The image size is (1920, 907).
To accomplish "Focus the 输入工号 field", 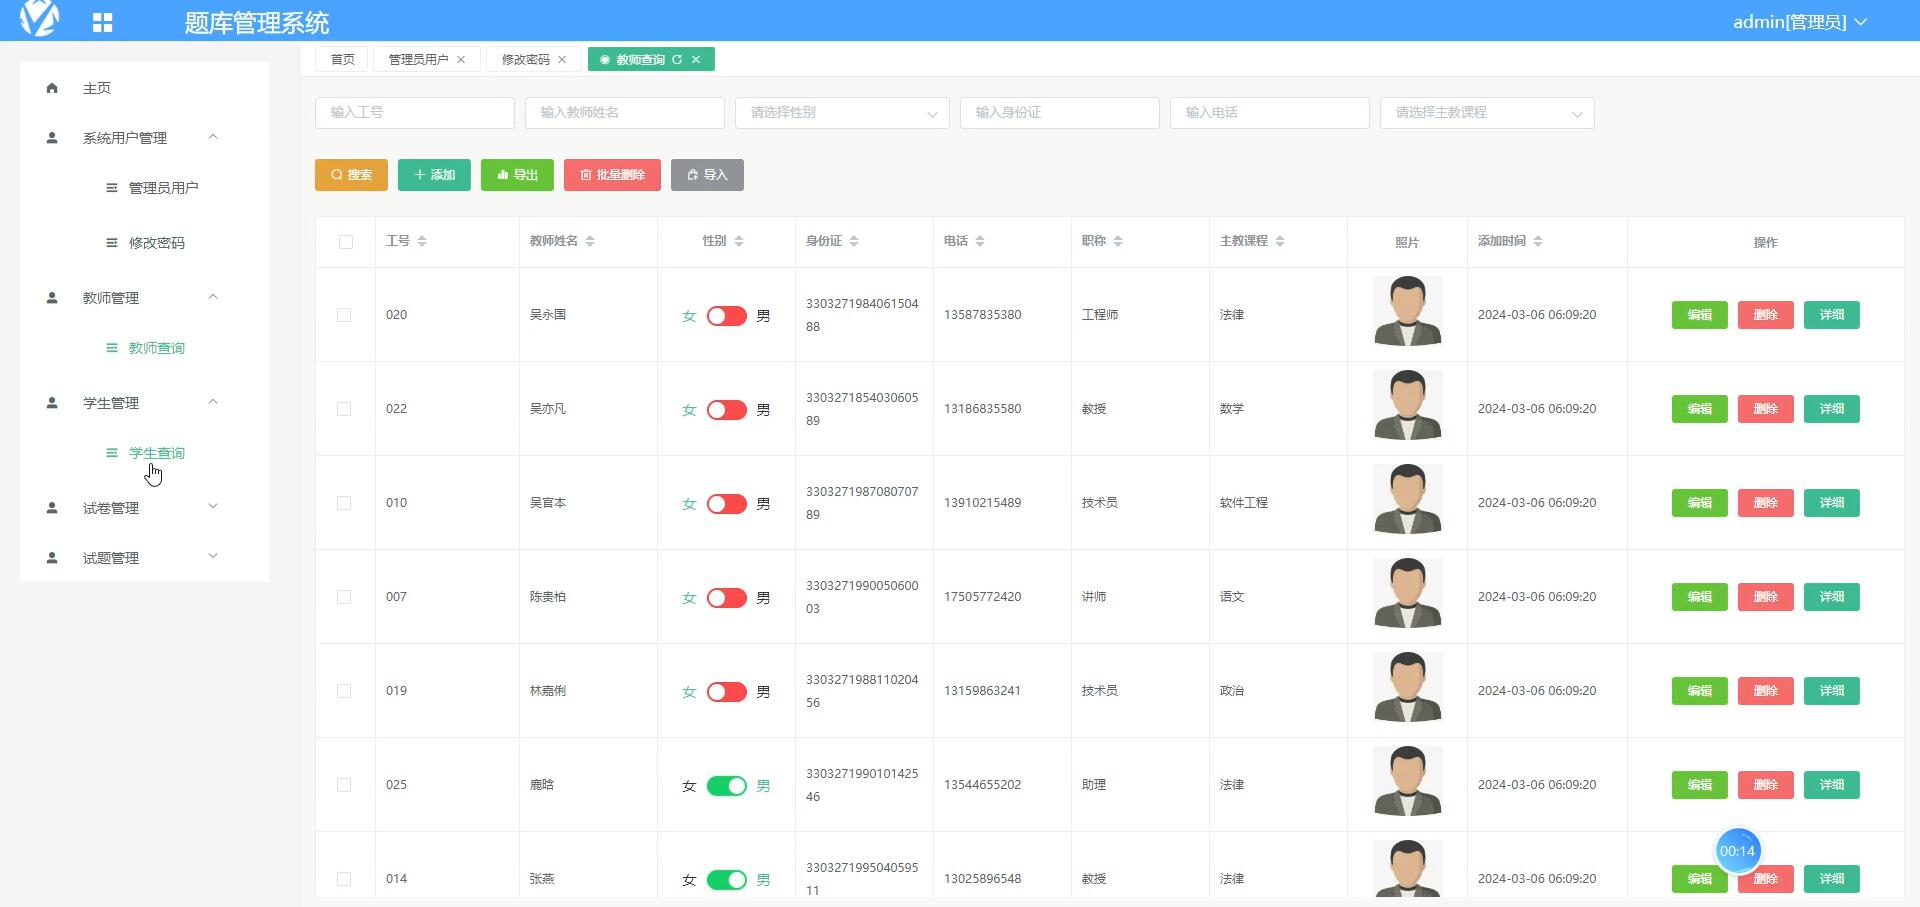I will click(415, 113).
